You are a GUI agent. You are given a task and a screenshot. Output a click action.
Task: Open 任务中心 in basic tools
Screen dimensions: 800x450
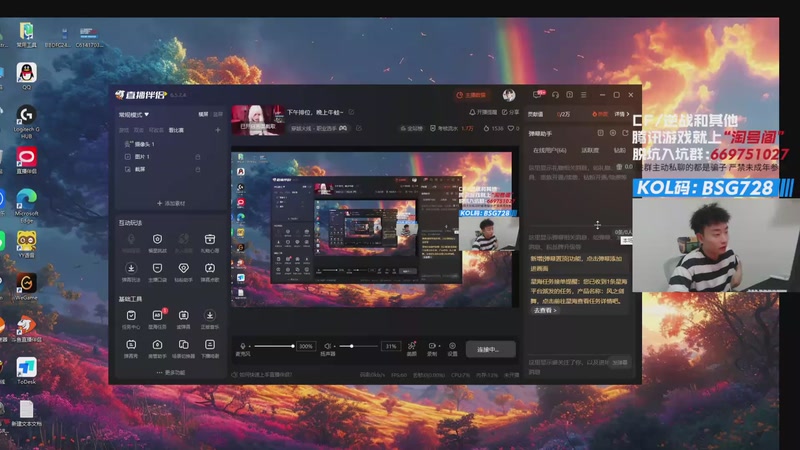pos(131,319)
